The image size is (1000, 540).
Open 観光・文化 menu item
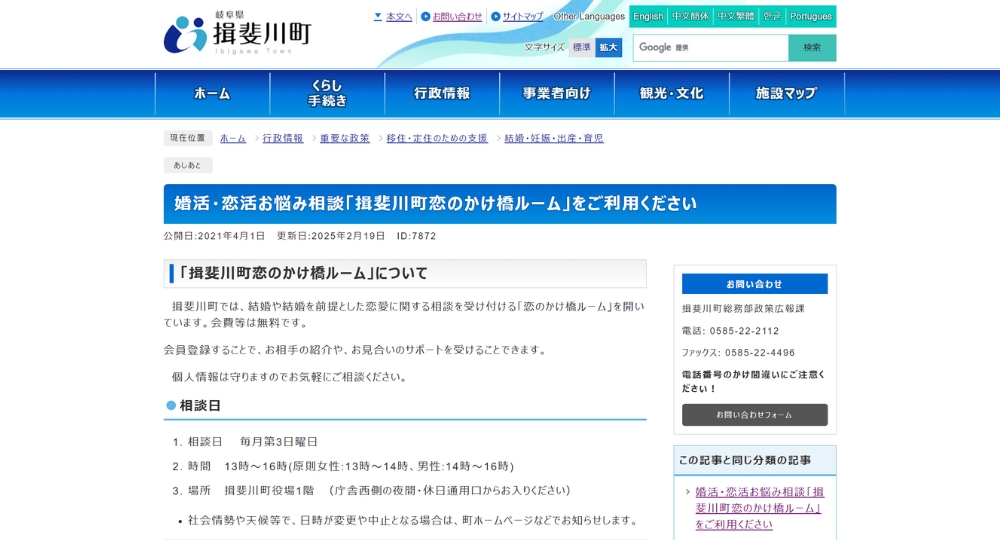pos(672,93)
